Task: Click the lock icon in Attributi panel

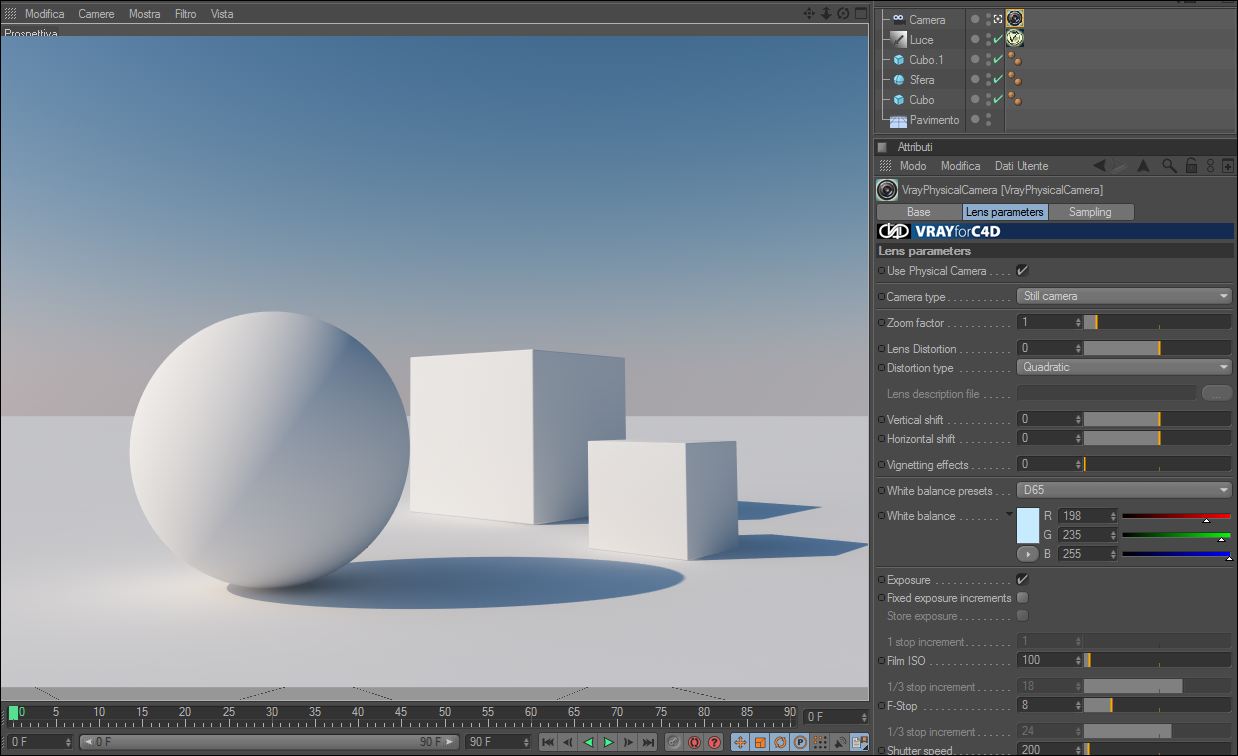Action: pos(1191,166)
